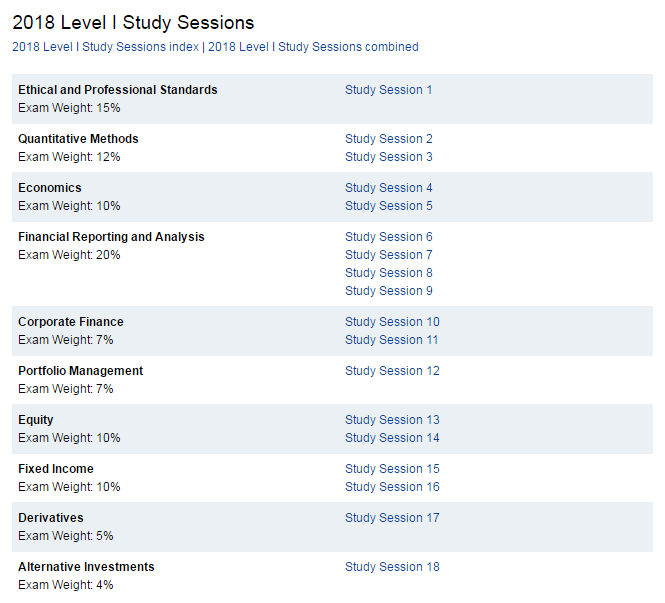This screenshot has width=665, height=603.
Task: Open Study Session 1 link
Action: [x=388, y=90]
